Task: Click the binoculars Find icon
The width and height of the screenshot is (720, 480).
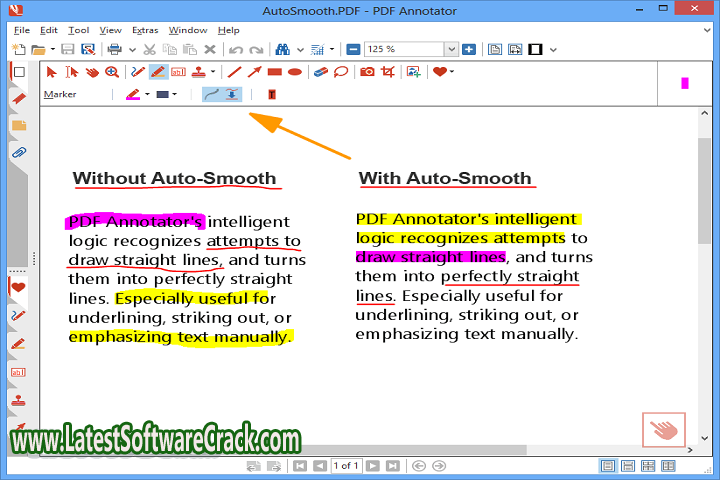Action: pyautogui.click(x=283, y=49)
